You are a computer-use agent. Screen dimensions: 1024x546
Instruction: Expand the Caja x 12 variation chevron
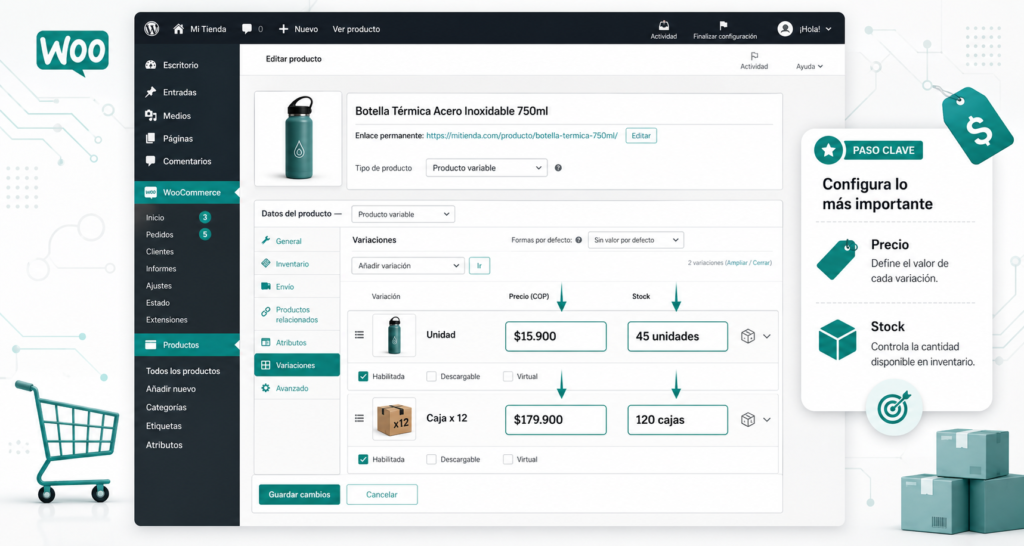767,420
